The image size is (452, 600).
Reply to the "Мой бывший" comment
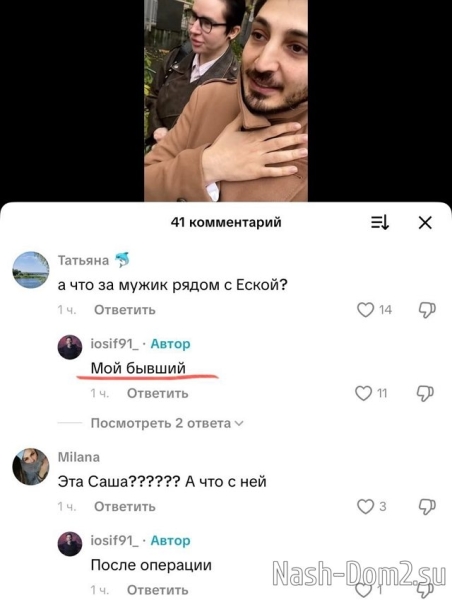coord(158,393)
